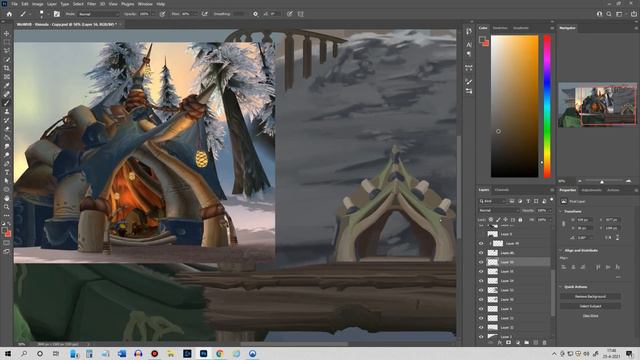Toggle lock all padlock icon
The height and width of the screenshot is (360, 640).
pyautogui.click(x=520, y=220)
